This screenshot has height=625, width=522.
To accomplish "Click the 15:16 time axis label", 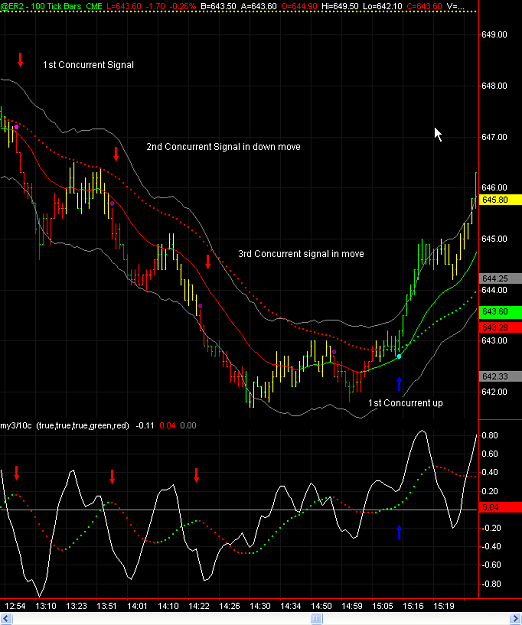I will pyautogui.click(x=413, y=606).
